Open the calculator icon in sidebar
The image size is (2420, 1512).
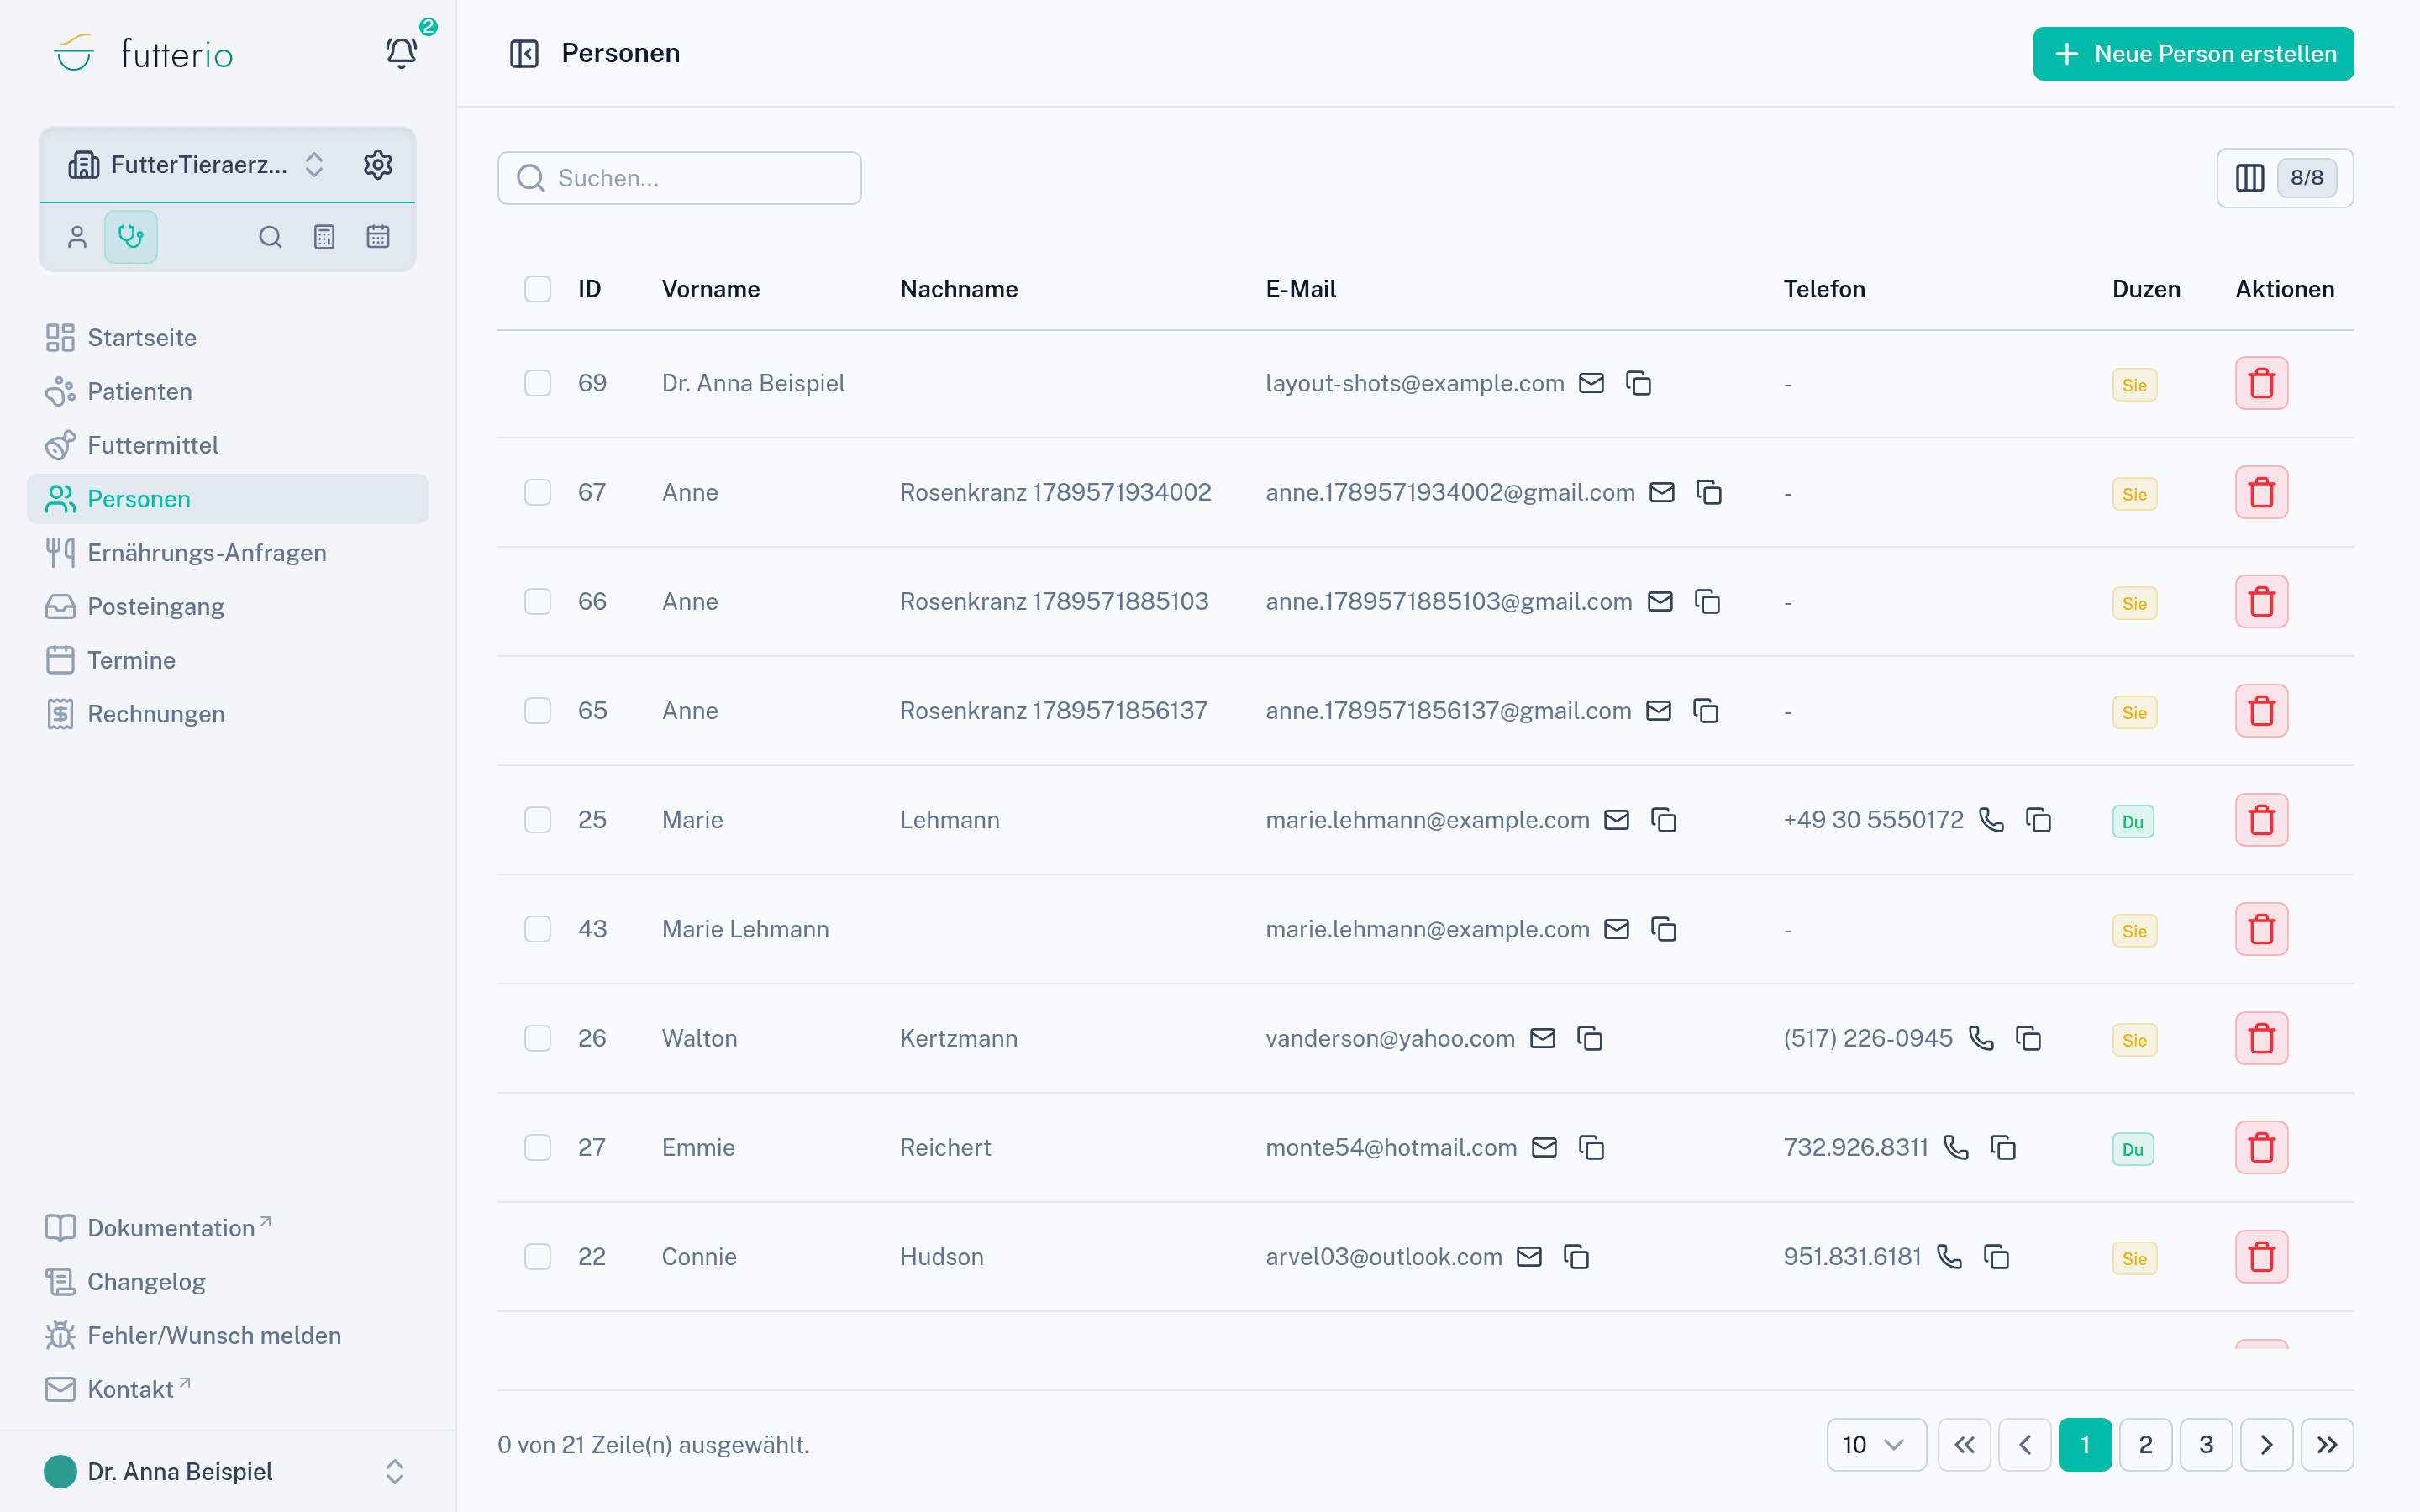pyautogui.click(x=324, y=237)
